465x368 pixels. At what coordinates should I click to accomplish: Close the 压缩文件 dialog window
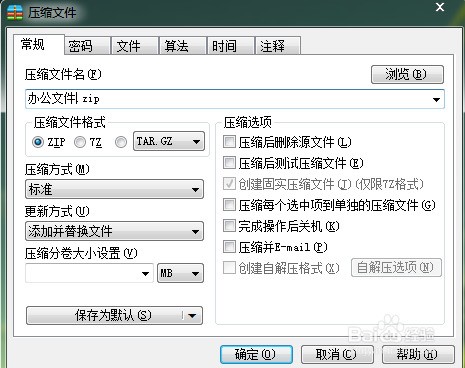[440, 7]
